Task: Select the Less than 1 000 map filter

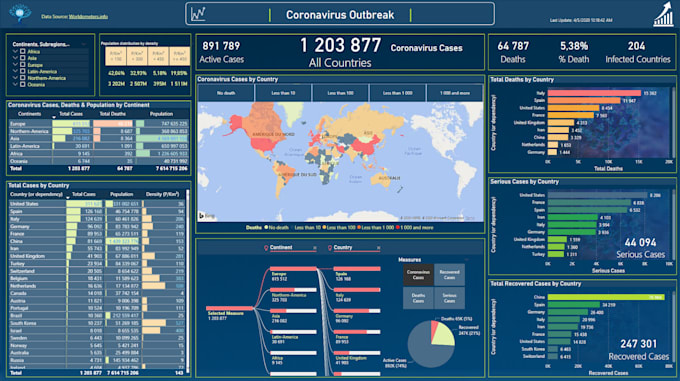Action: [398, 93]
